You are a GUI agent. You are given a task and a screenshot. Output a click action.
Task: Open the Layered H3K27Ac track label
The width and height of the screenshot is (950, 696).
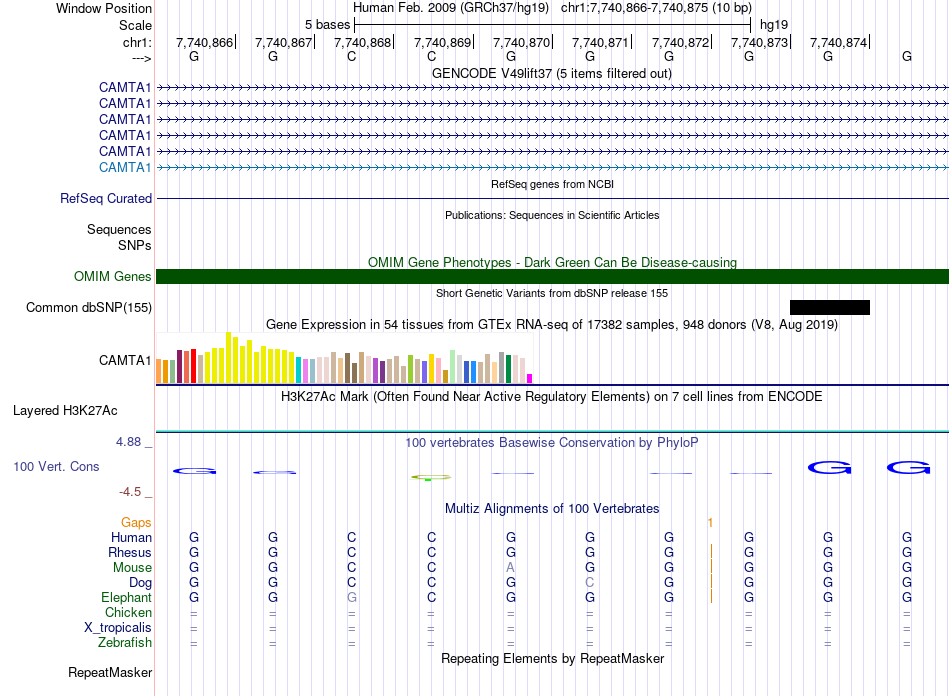pyautogui.click(x=65, y=411)
